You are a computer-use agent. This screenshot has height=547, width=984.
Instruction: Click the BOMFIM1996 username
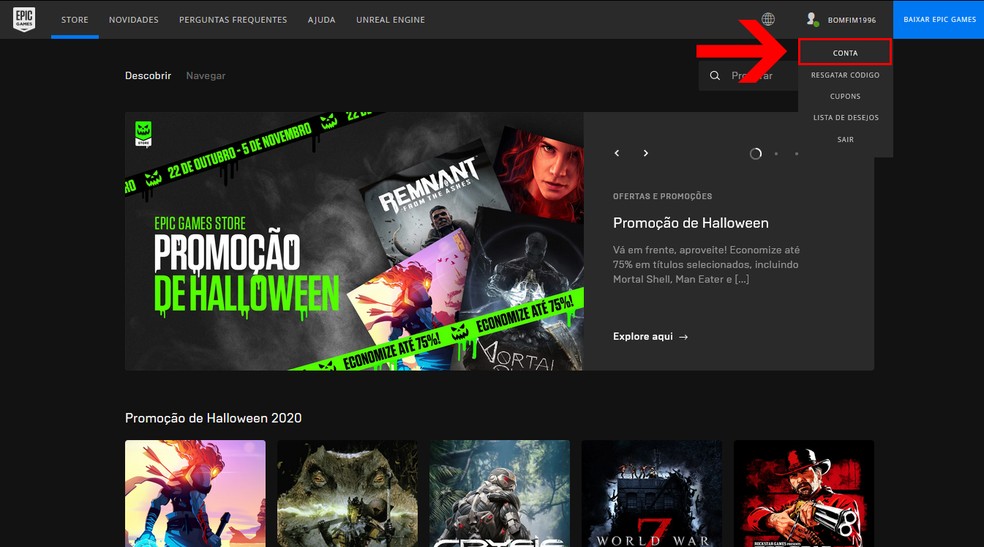[852, 20]
